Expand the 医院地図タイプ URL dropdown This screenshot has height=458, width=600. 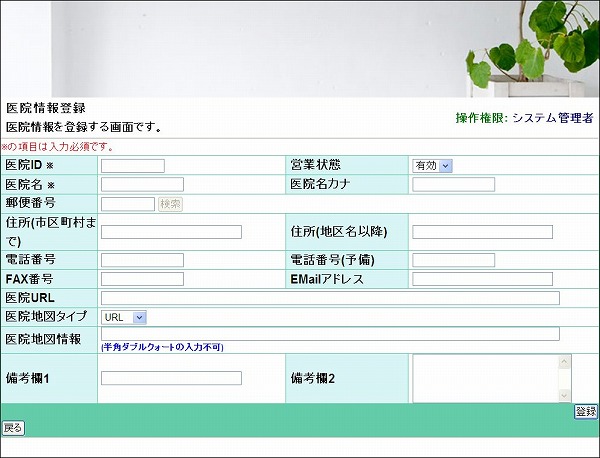click(x=124, y=317)
